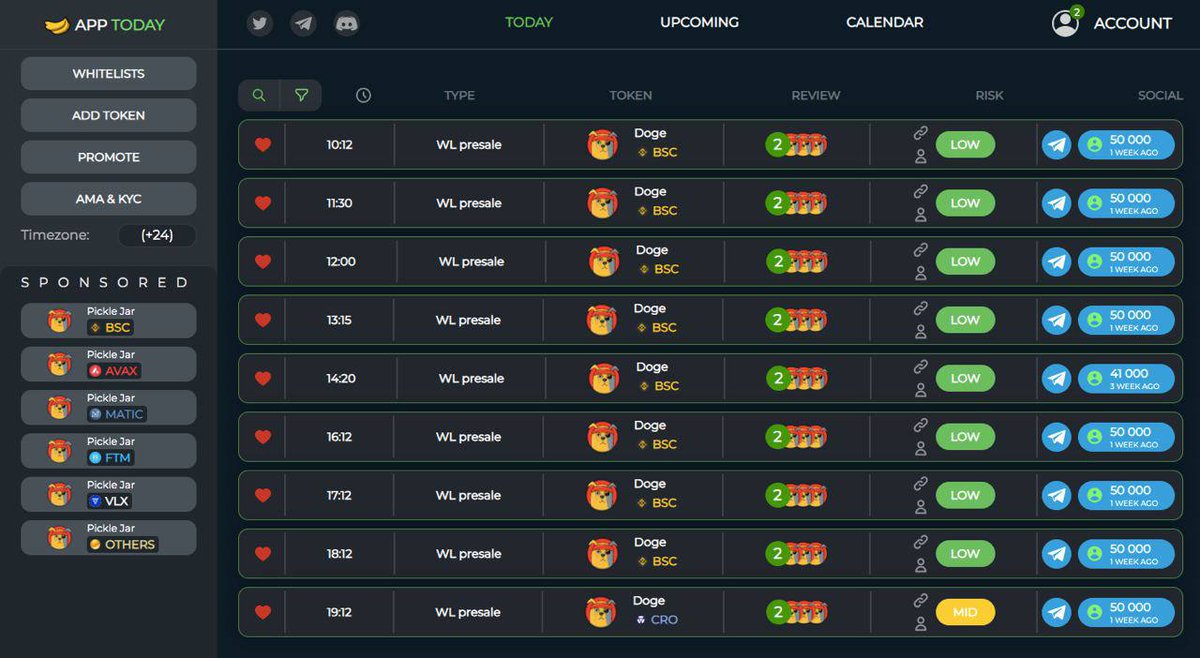Open the account avatar icon

[x=1066, y=23]
